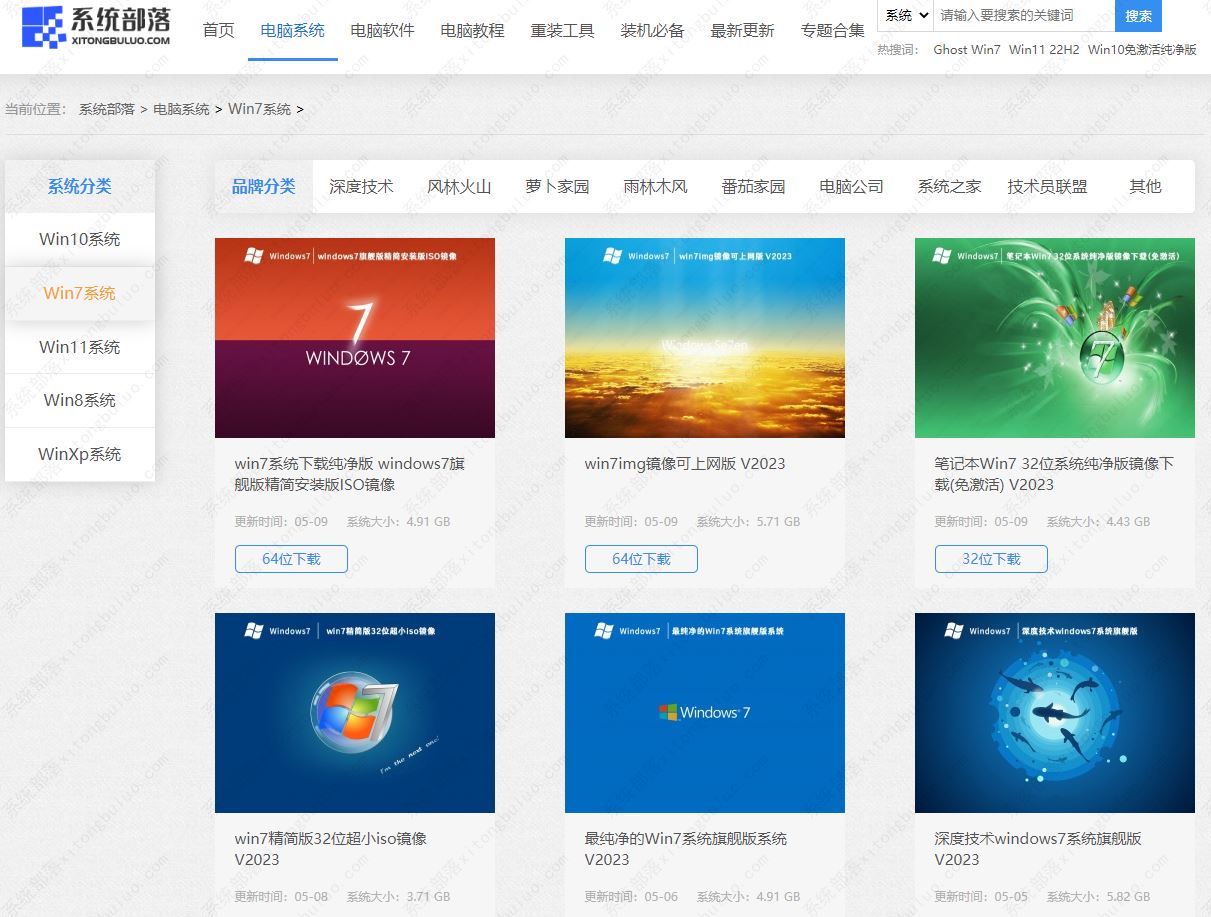Open the 最新更新 nav item
This screenshot has height=917, width=1211.
[x=742, y=30]
